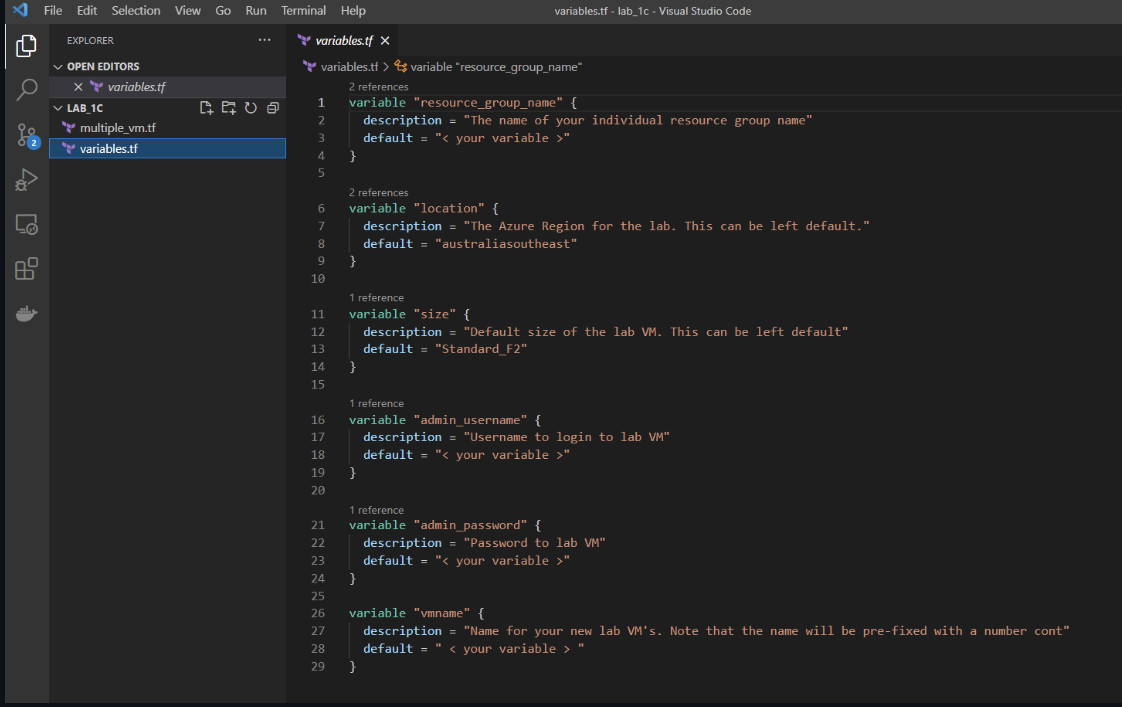Open Source Control view with 2 changes

click(26, 135)
